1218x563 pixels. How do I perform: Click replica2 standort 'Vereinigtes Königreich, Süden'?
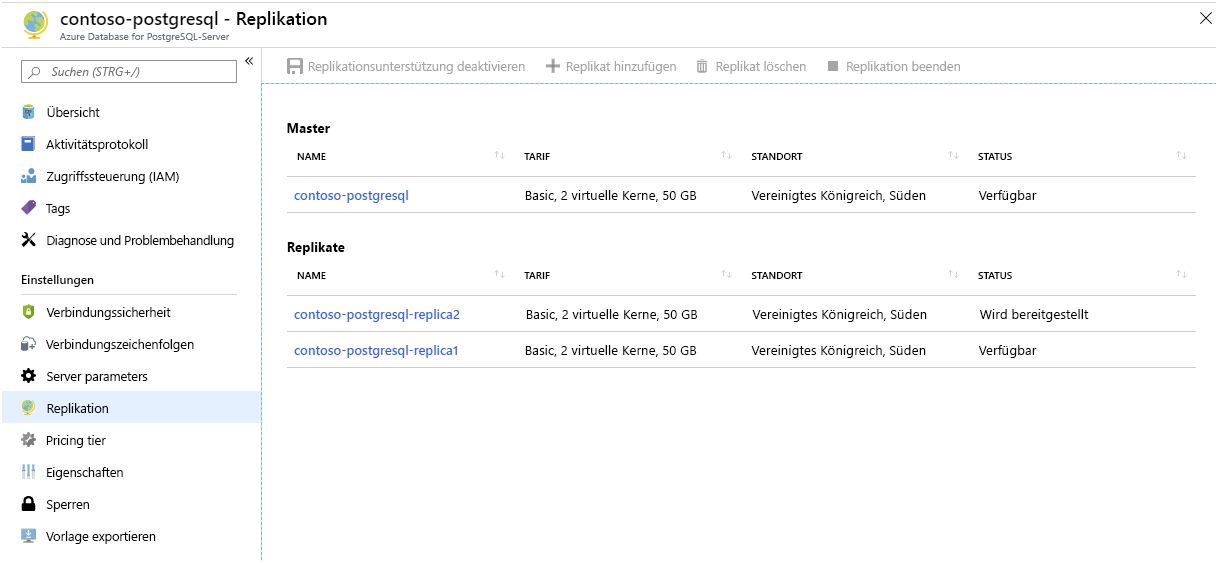click(x=840, y=314)
